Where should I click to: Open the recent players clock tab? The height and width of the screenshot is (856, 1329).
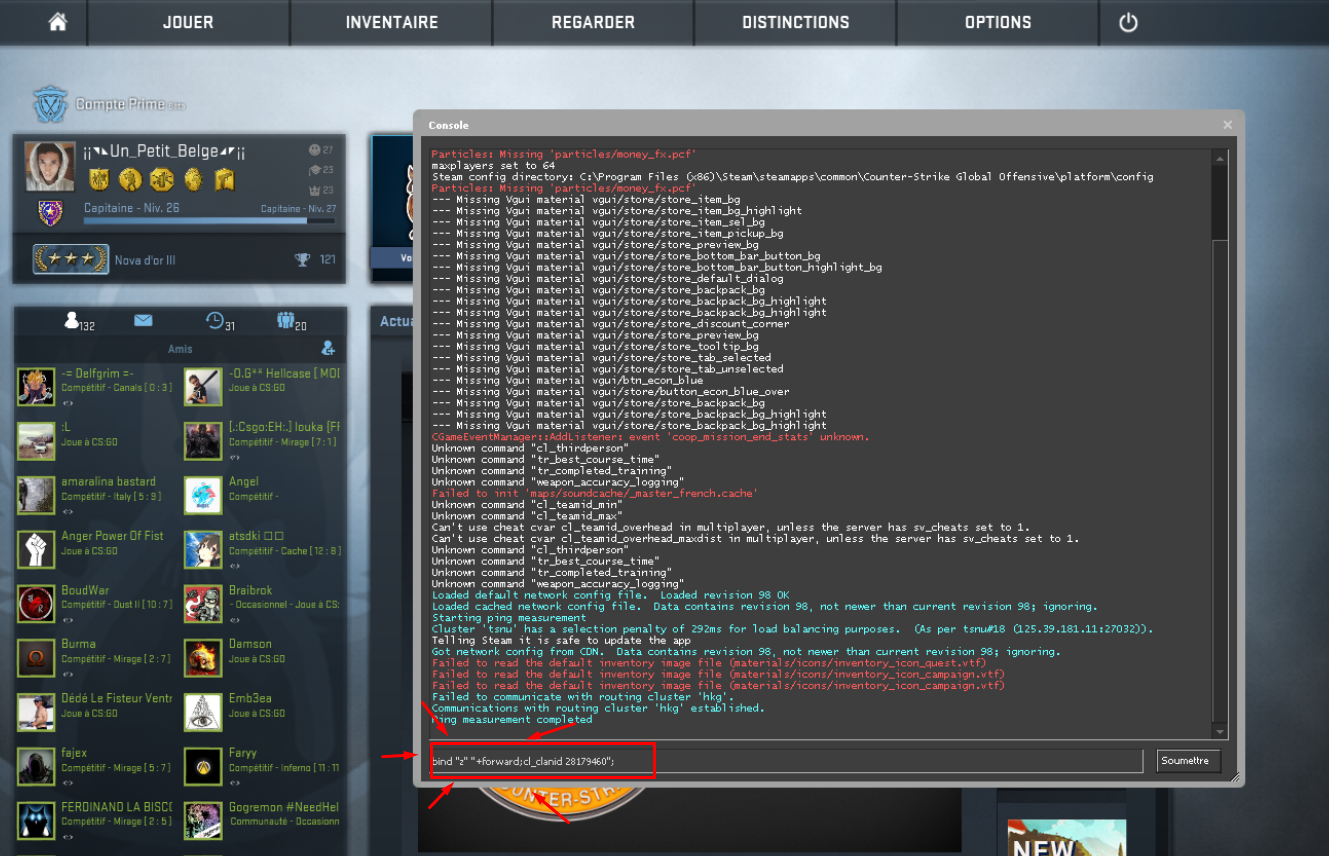click(220, 321)
